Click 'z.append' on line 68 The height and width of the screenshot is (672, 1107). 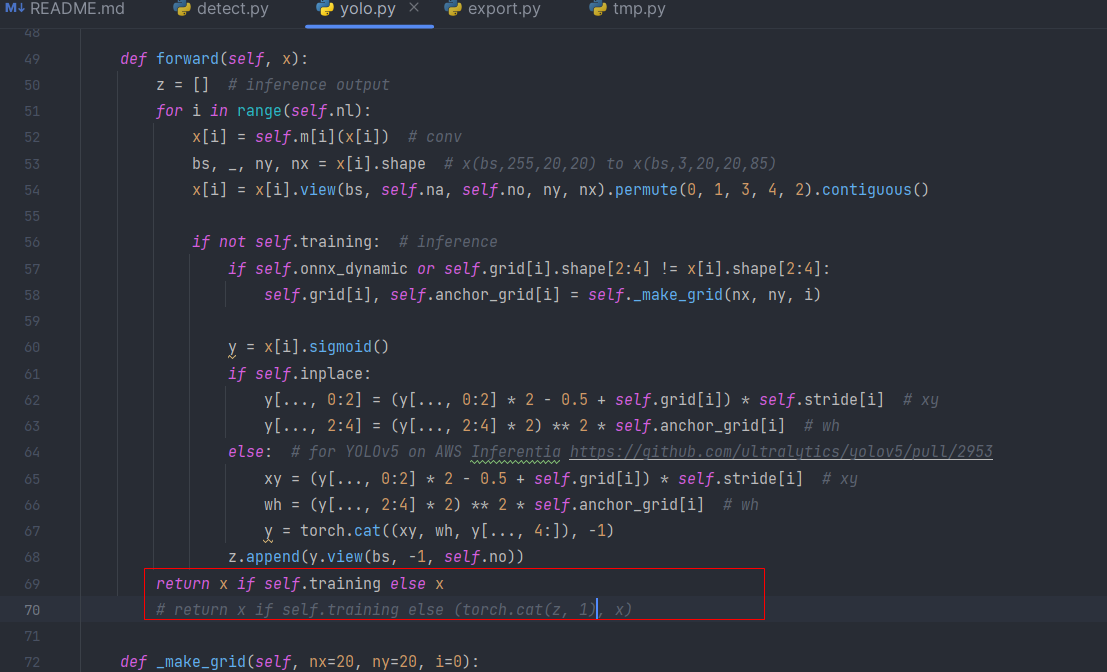(x=264, y=557)
